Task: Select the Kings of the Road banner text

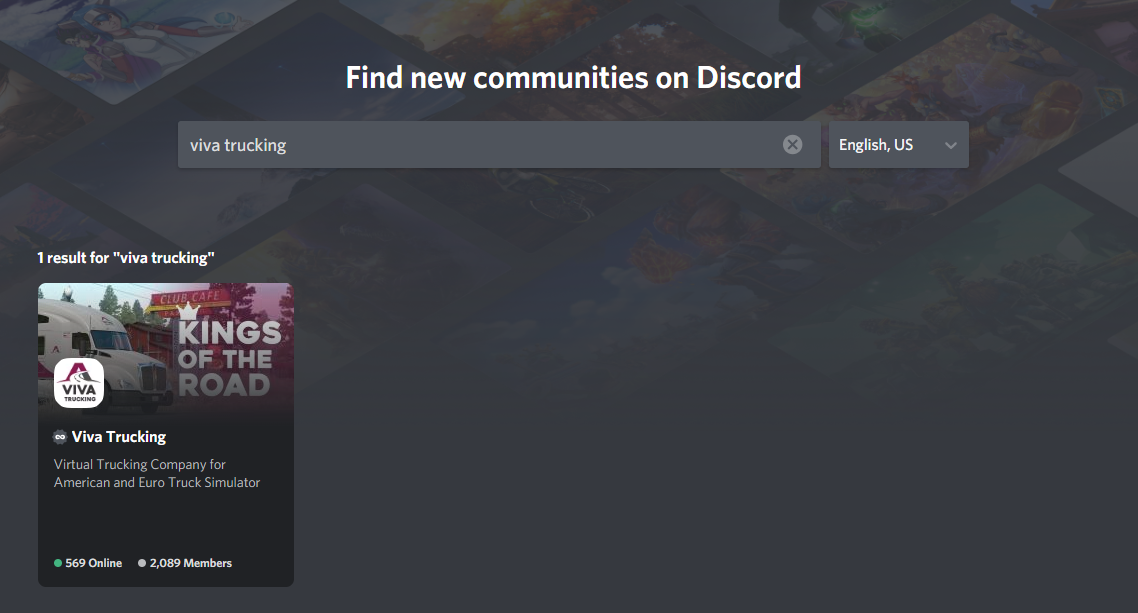Action: tap(229, 358)
